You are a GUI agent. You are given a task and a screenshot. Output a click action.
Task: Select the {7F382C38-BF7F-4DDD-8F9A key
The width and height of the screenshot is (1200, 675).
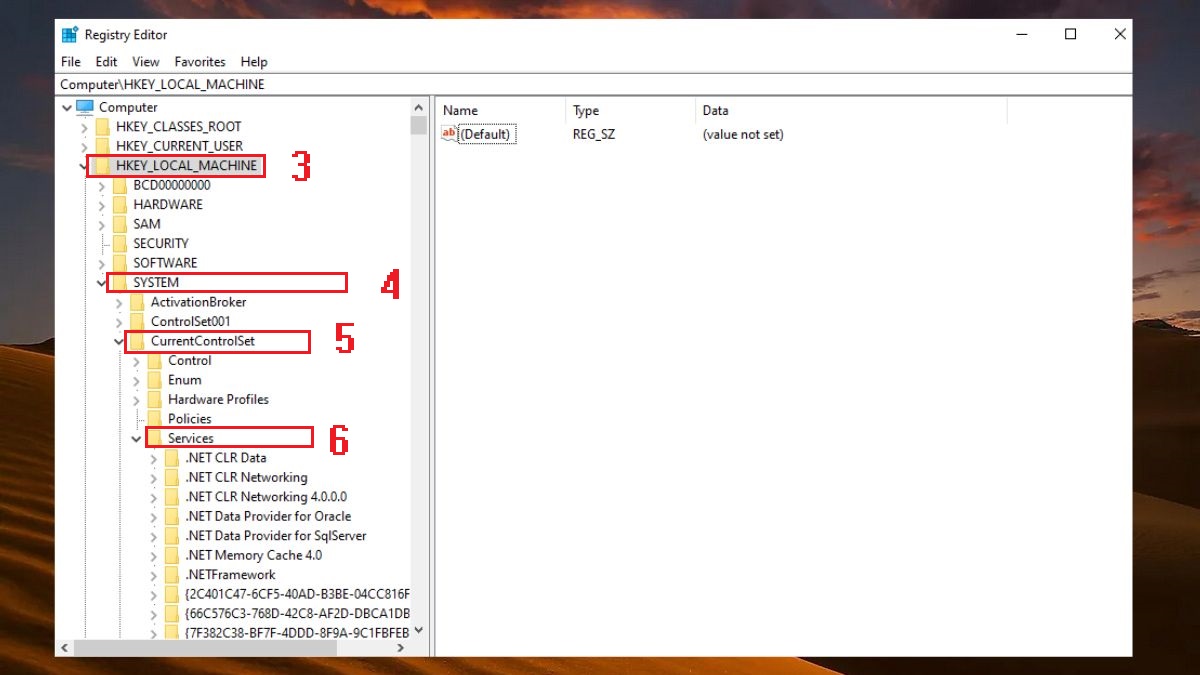[297, 633]
